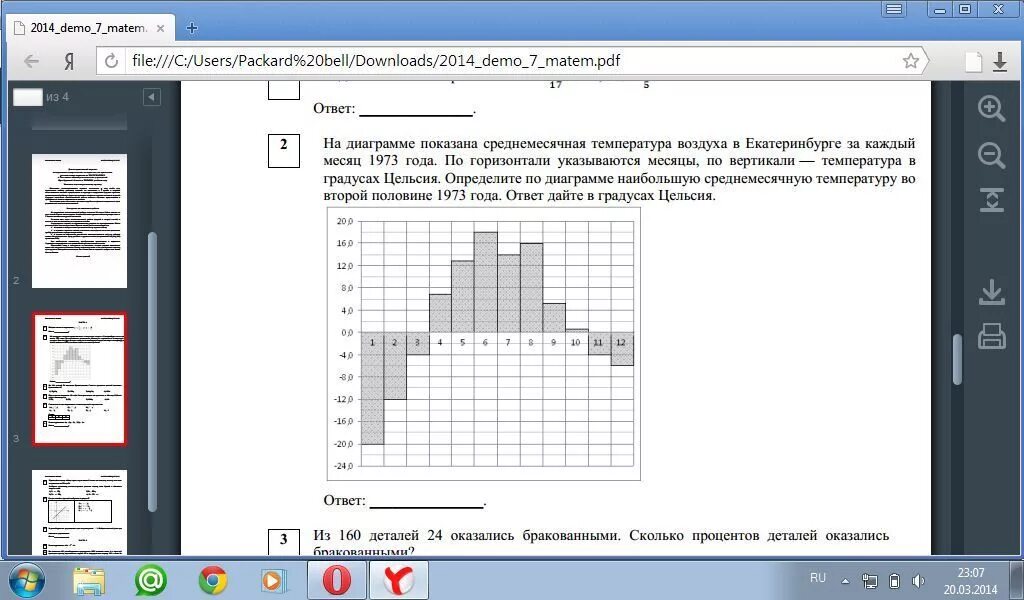This screenshot has width=1024, height=600.
Task: Open page 3 thumbnail
Action: click(x=79, y=379)
